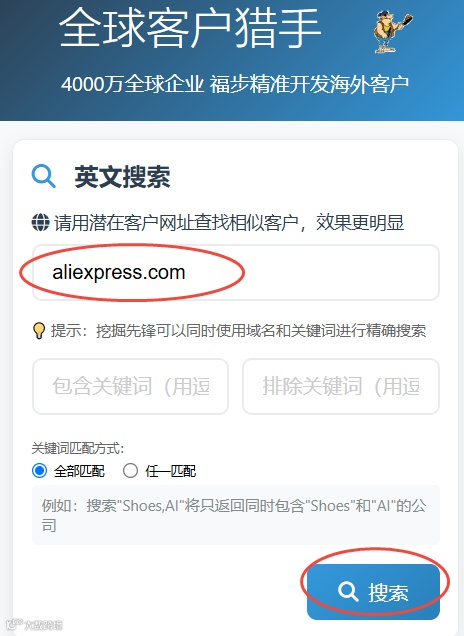
Task: Click the 包含关键词 include keywords field
Action: [x=130, y=386]
